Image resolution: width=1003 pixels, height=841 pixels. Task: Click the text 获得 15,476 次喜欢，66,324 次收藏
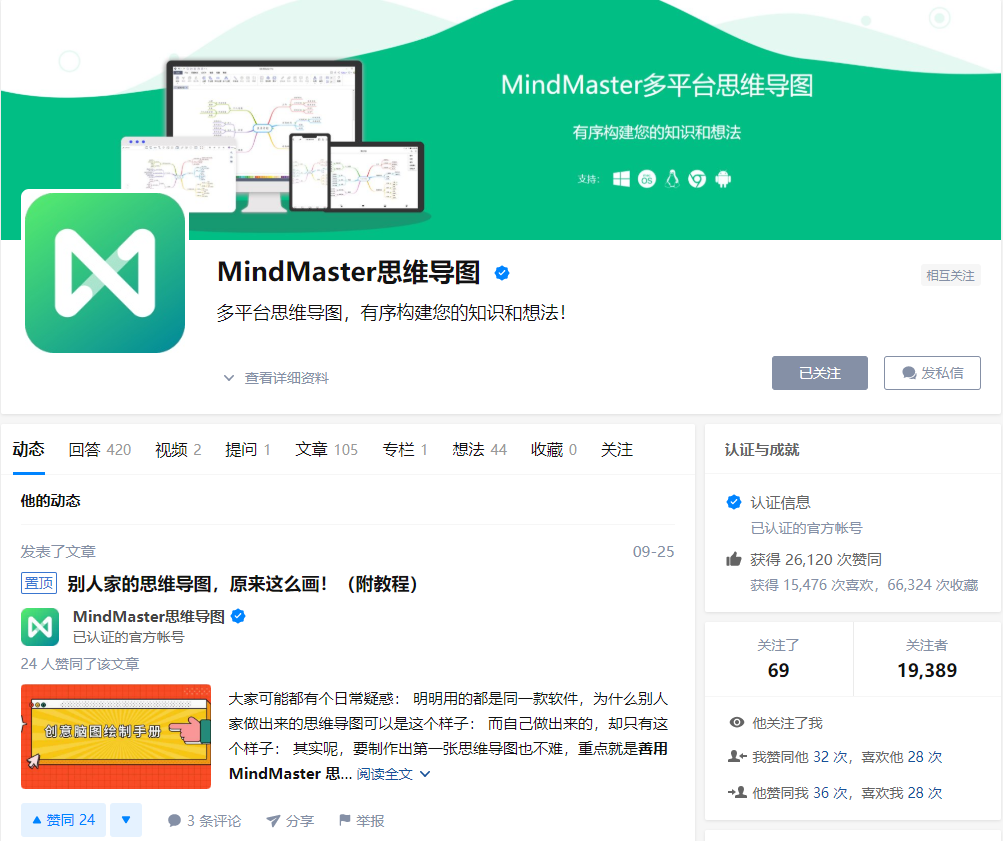[864, 585]
